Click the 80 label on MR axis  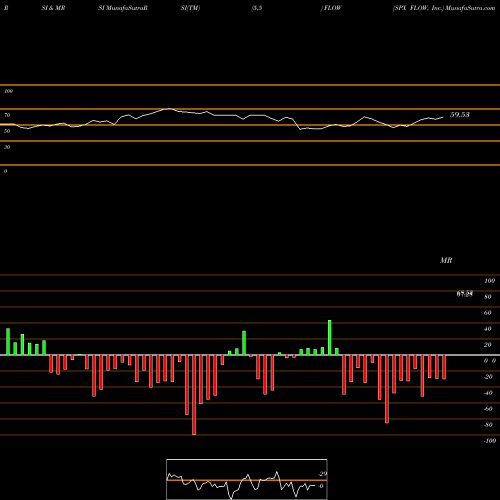point(488,297)
